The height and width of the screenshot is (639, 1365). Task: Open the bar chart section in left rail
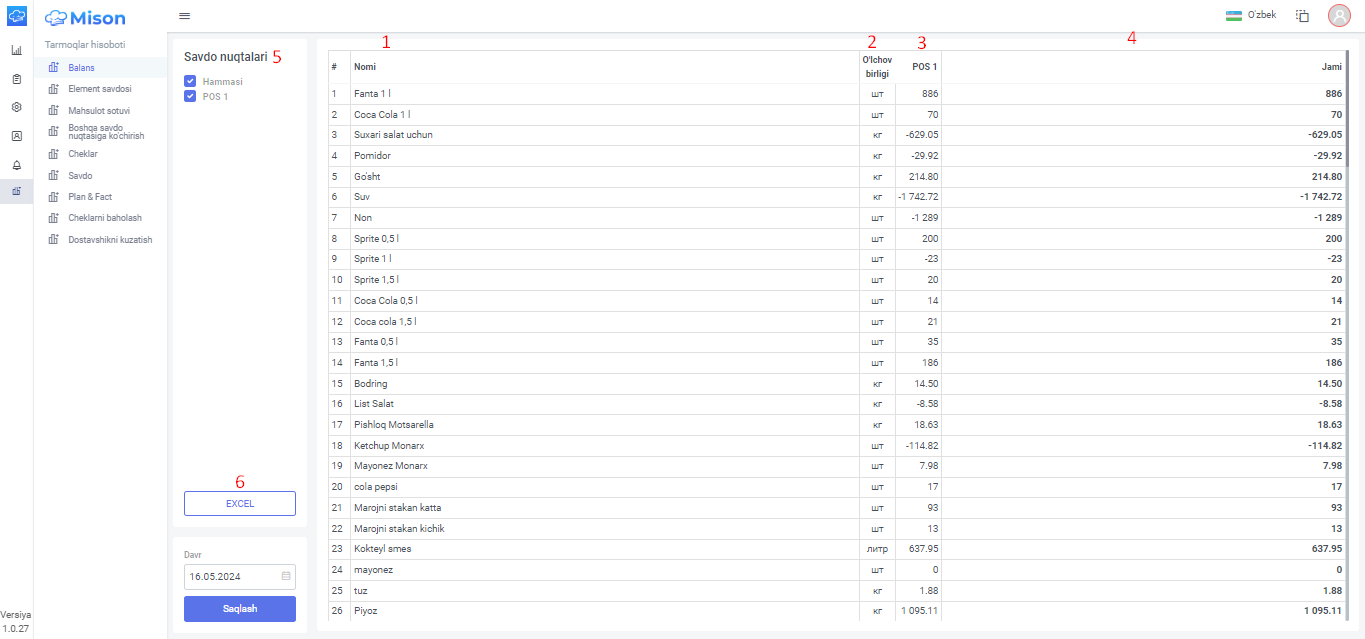16,50
